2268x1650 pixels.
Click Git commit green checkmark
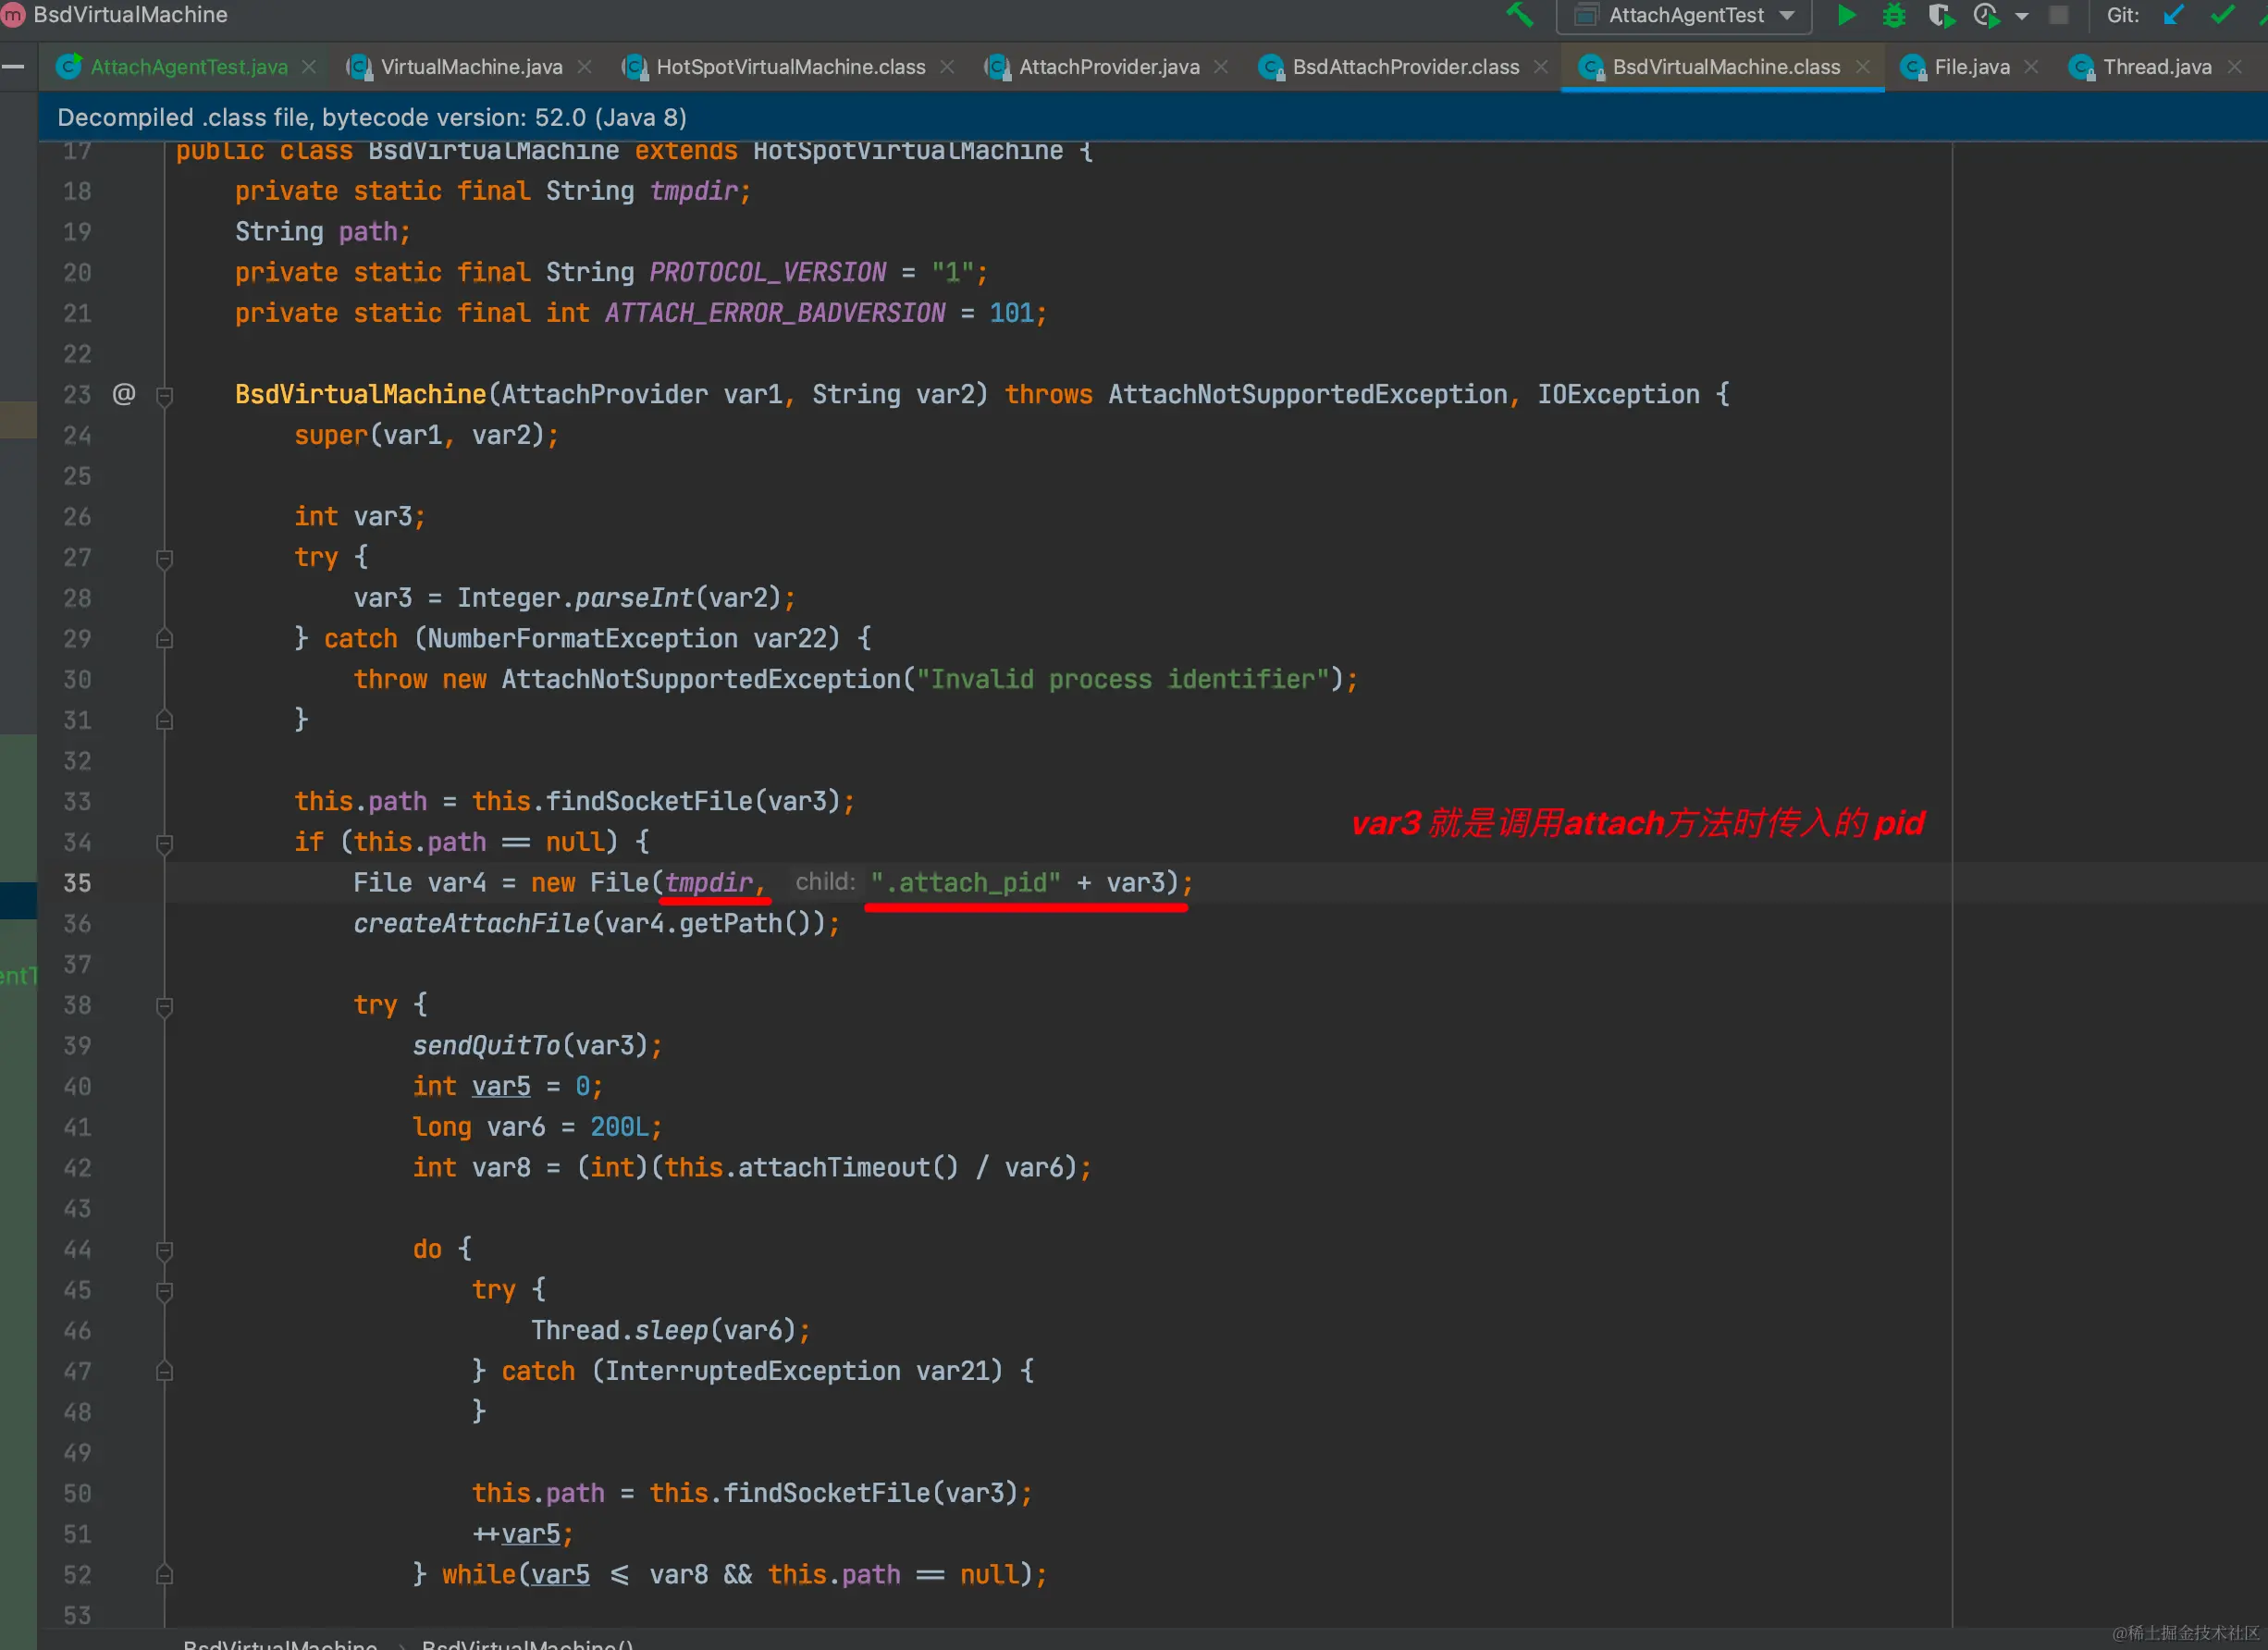pyautogui.click(x=2222, y=15)
